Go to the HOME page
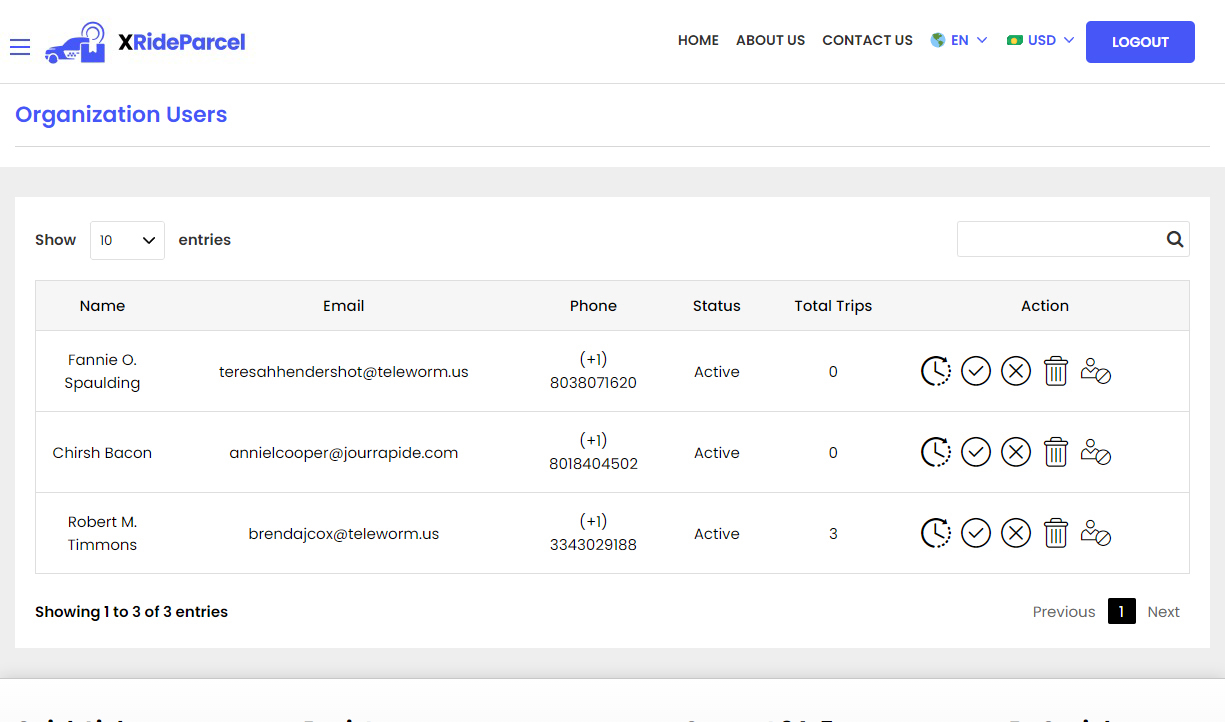This screenshot has height=722, width=1225. pyautogui.click(x=698, y=41)
